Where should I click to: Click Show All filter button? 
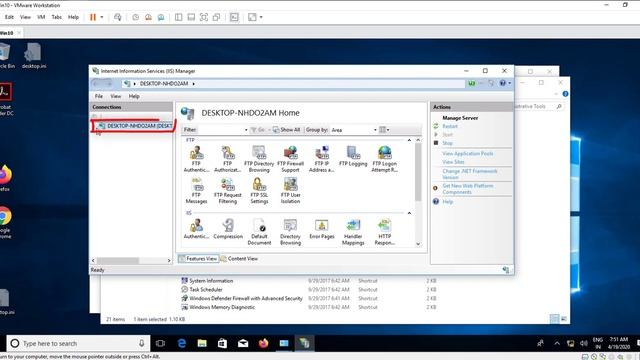(287, 130)
